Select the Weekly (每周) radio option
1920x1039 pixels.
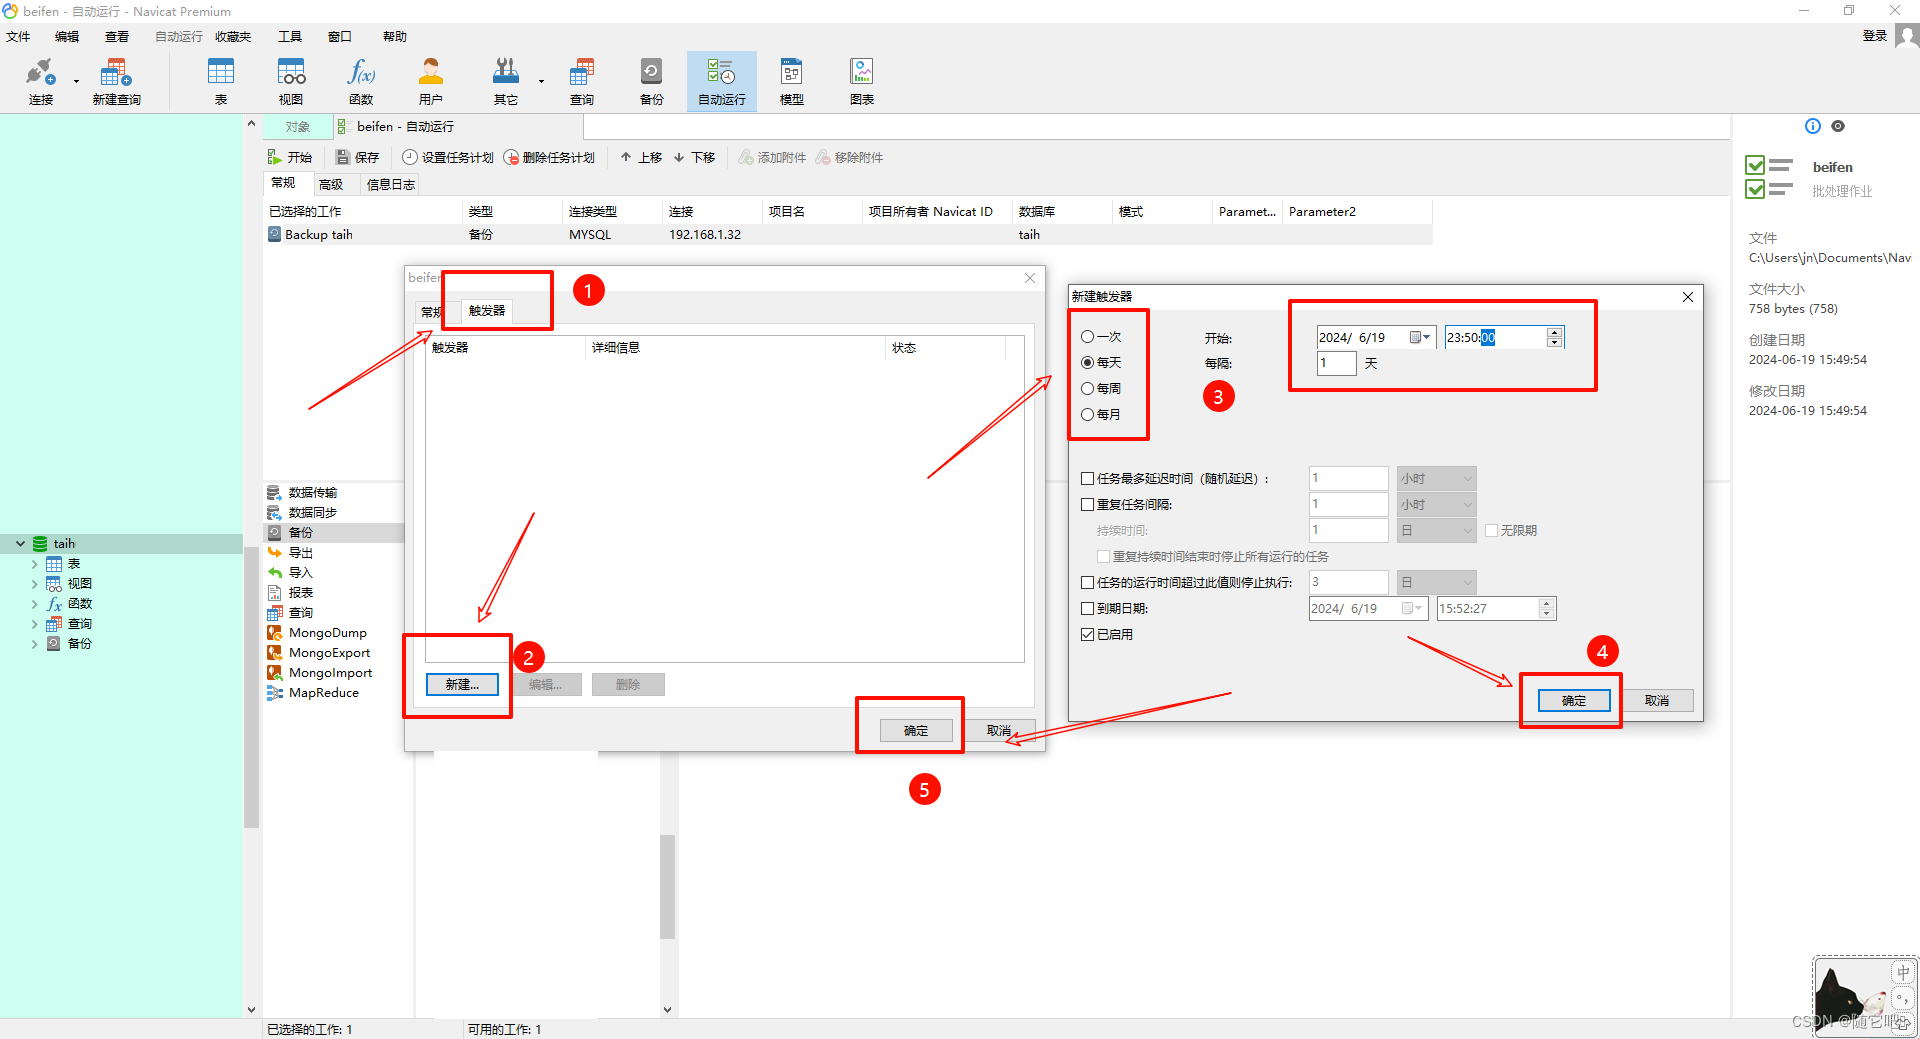click(1087, 389)
